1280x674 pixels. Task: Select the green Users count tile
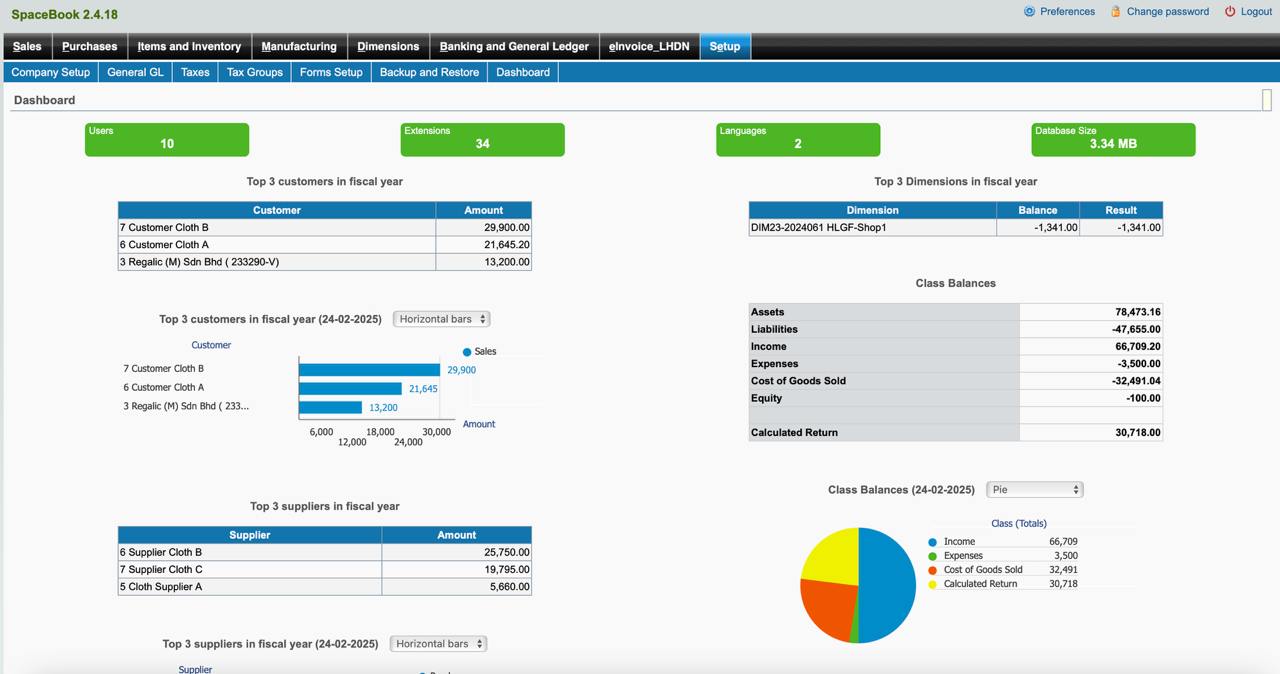pyautogui.click(x=166, y=139)
